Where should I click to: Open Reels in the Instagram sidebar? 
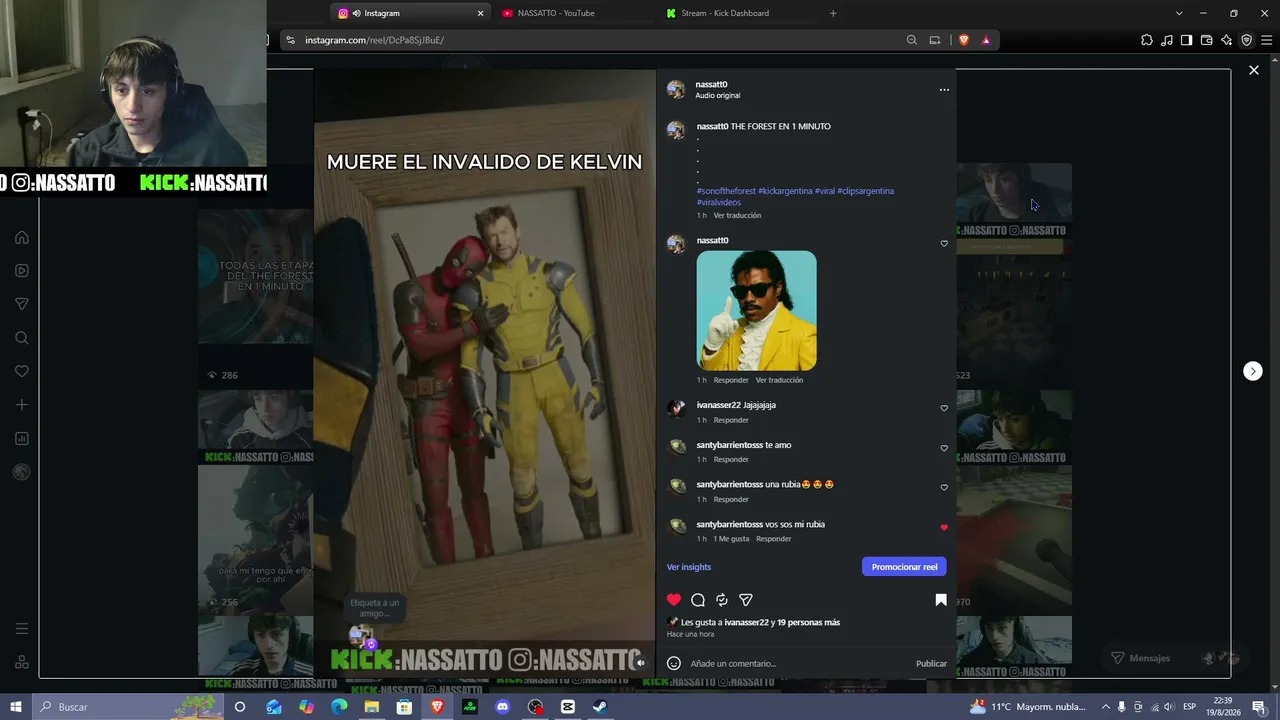[22, 270]
